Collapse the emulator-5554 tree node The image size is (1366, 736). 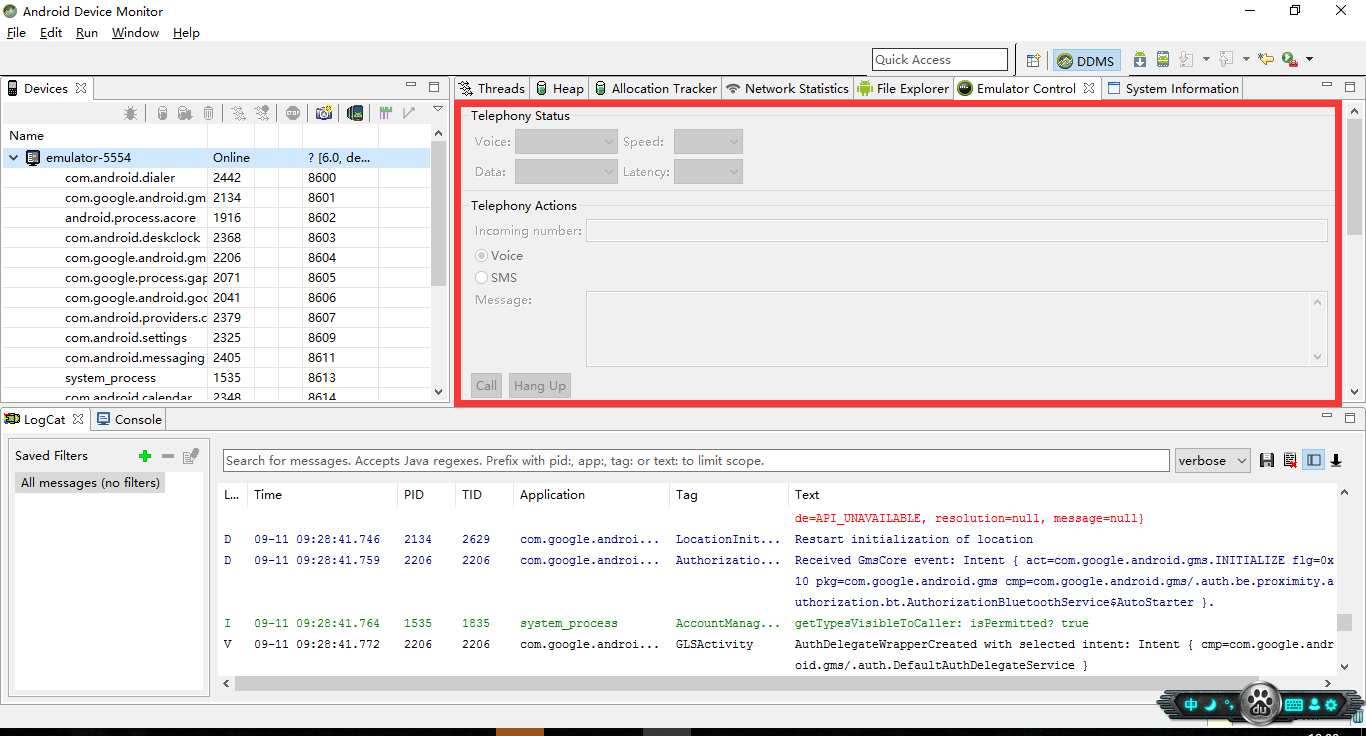coord(14,158)
